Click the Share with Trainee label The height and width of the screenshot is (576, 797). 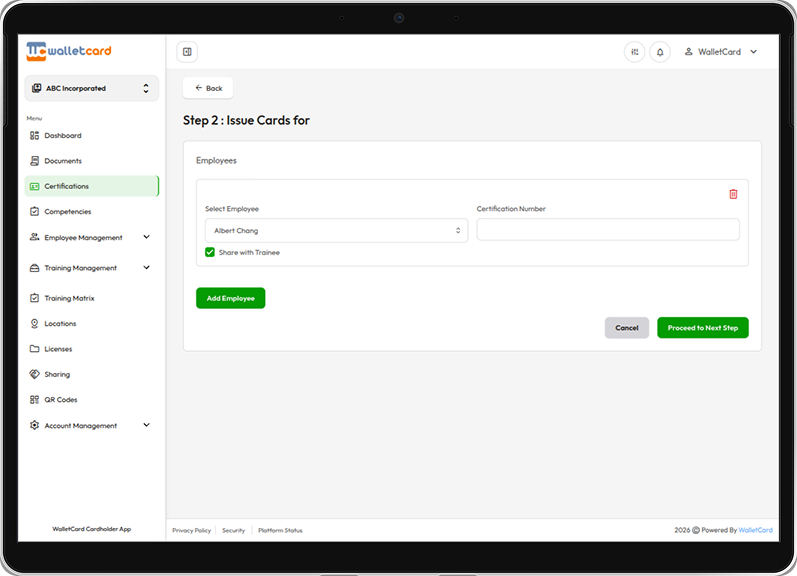click(249, 252)
